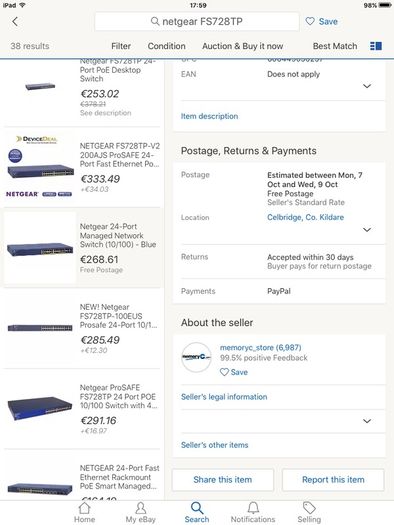394x525 pixels.
Task: Switch results layout with view icon
Action: [376, 46]
